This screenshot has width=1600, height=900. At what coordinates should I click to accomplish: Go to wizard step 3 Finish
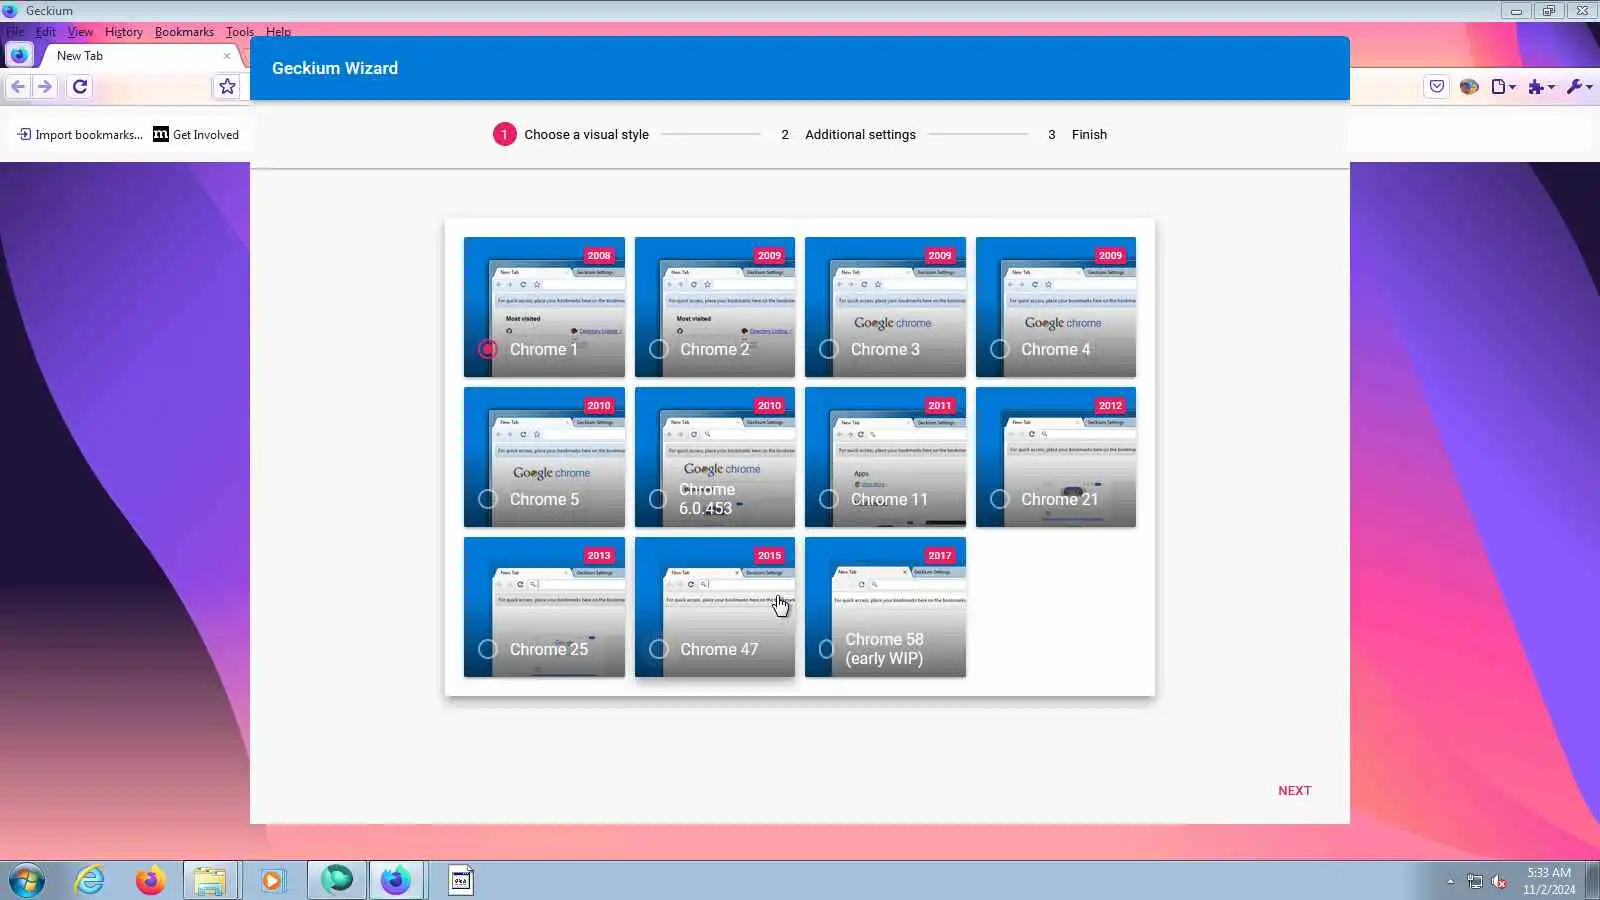[x=1077, y=134]
